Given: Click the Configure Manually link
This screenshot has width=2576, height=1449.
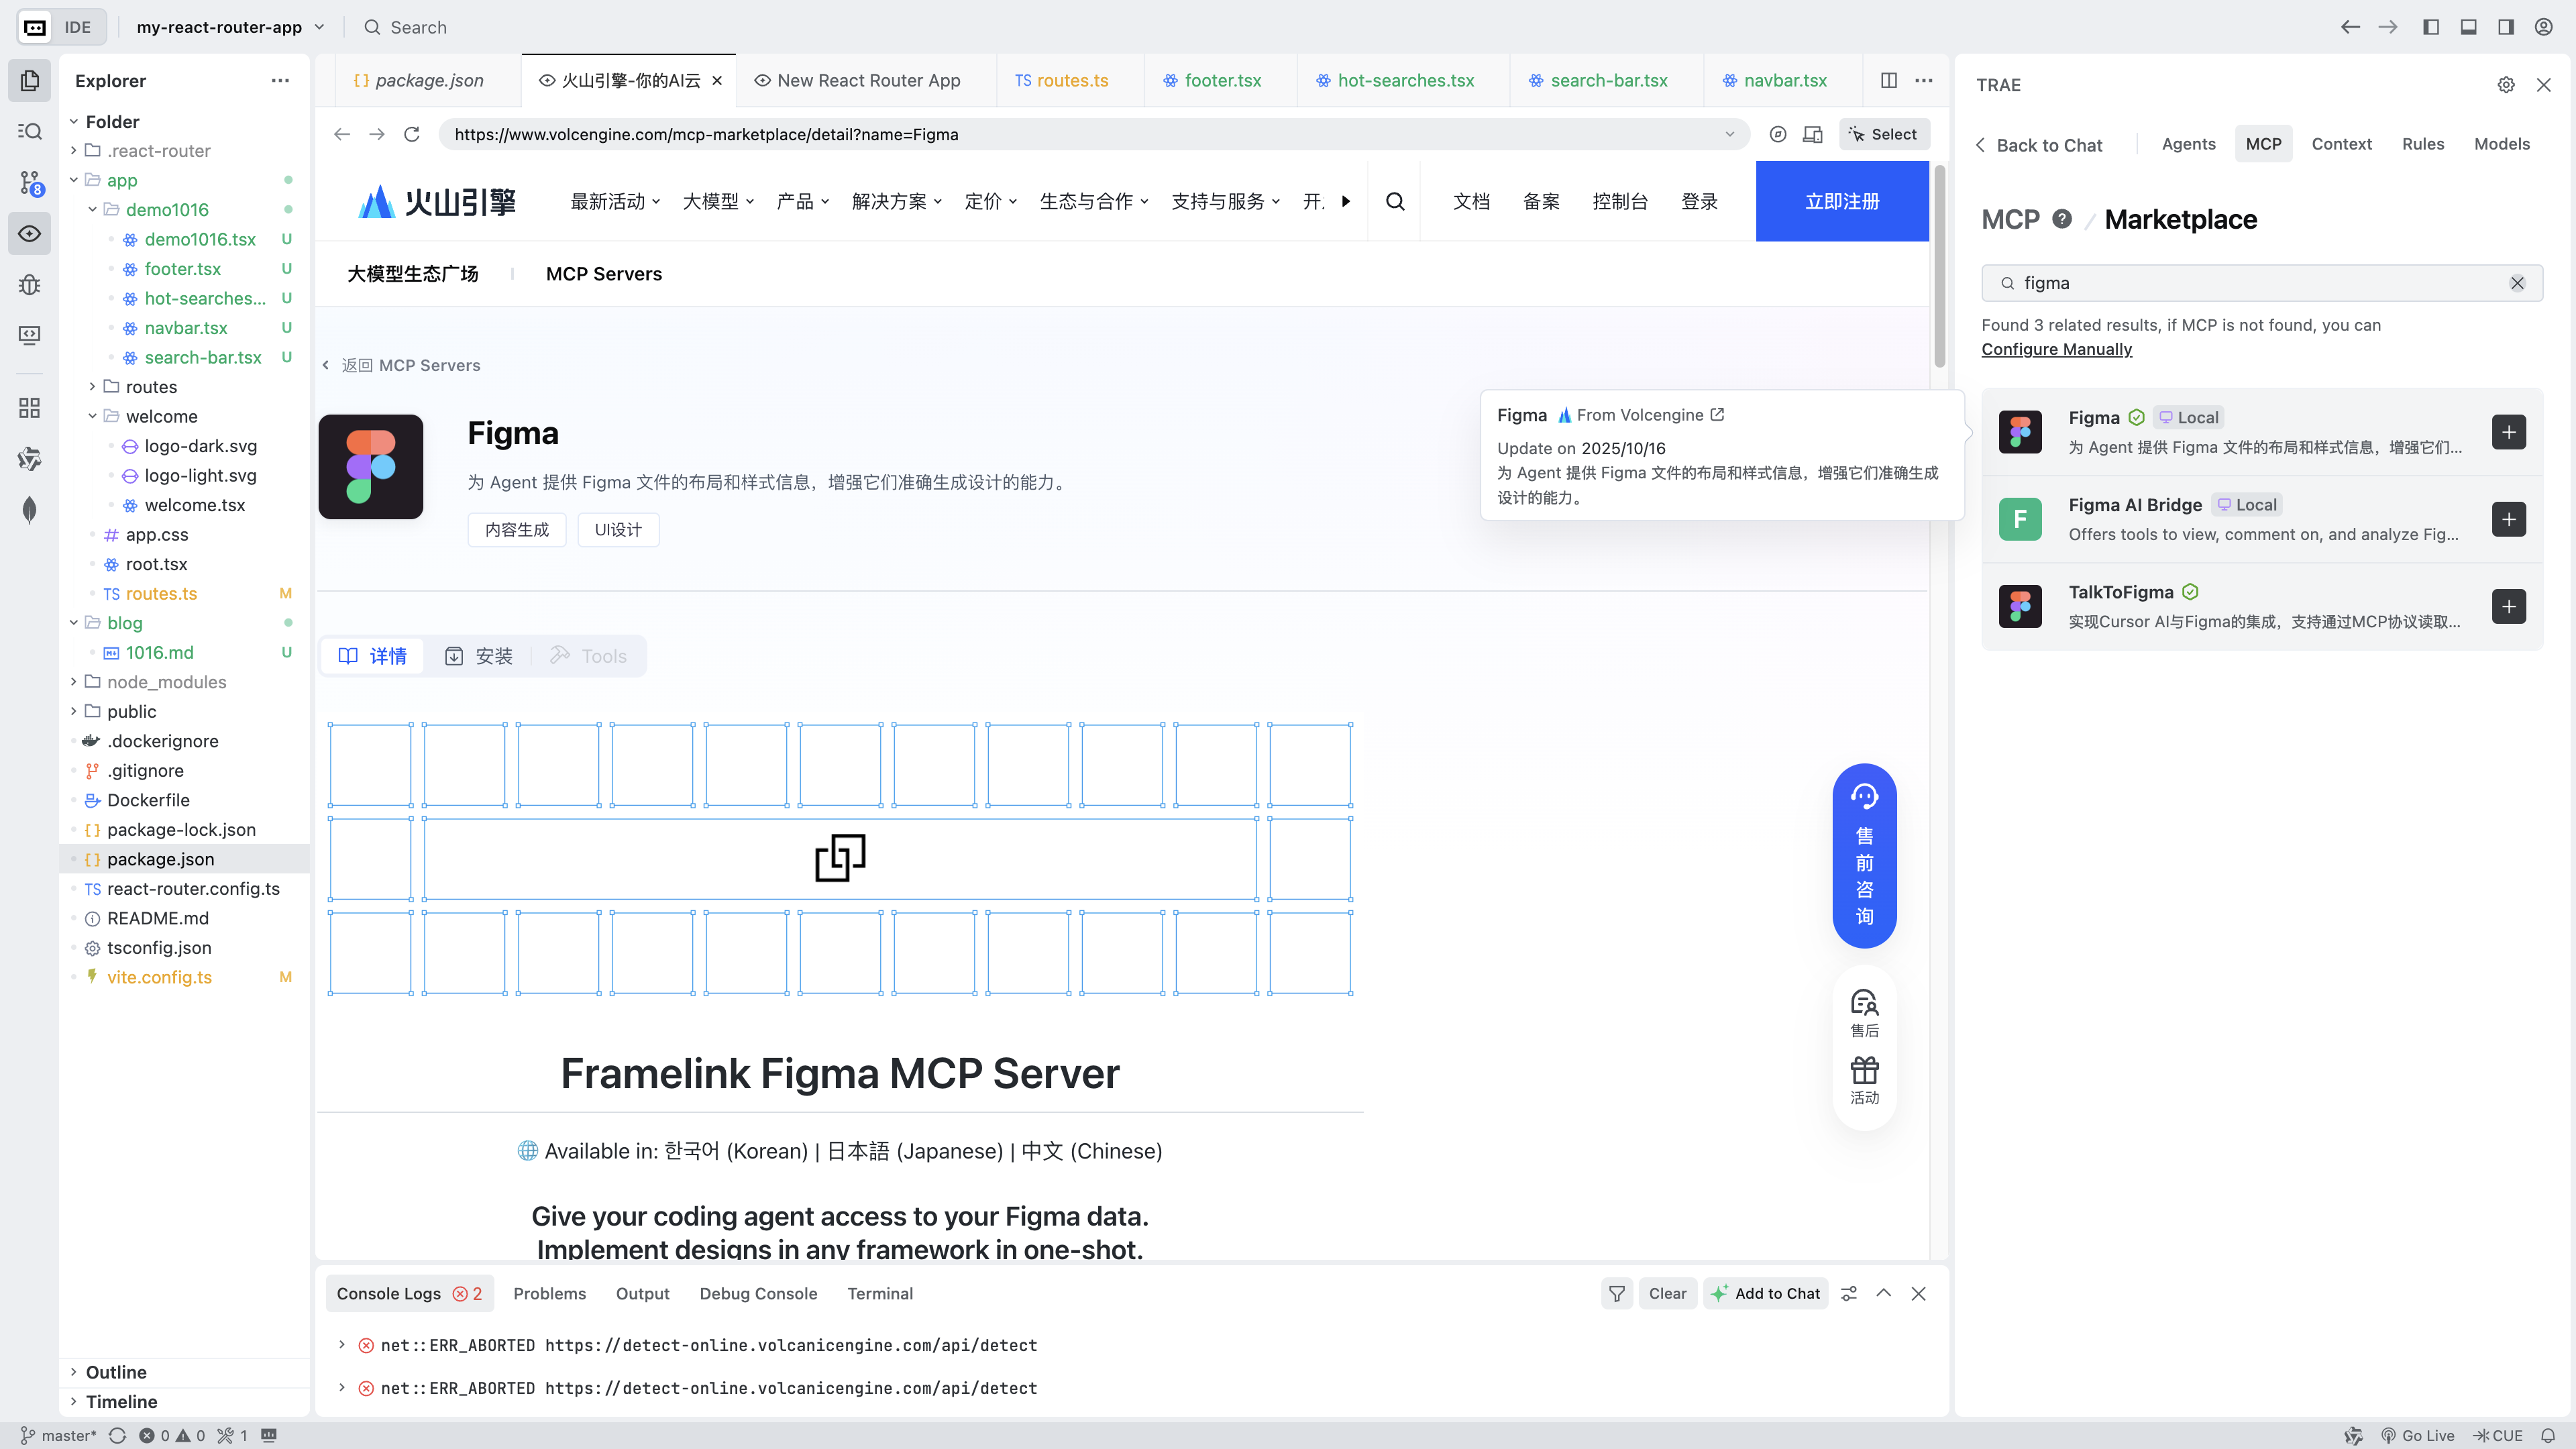Looking at the screenshot, I should pyautogui.click(x=2056, y=349).
